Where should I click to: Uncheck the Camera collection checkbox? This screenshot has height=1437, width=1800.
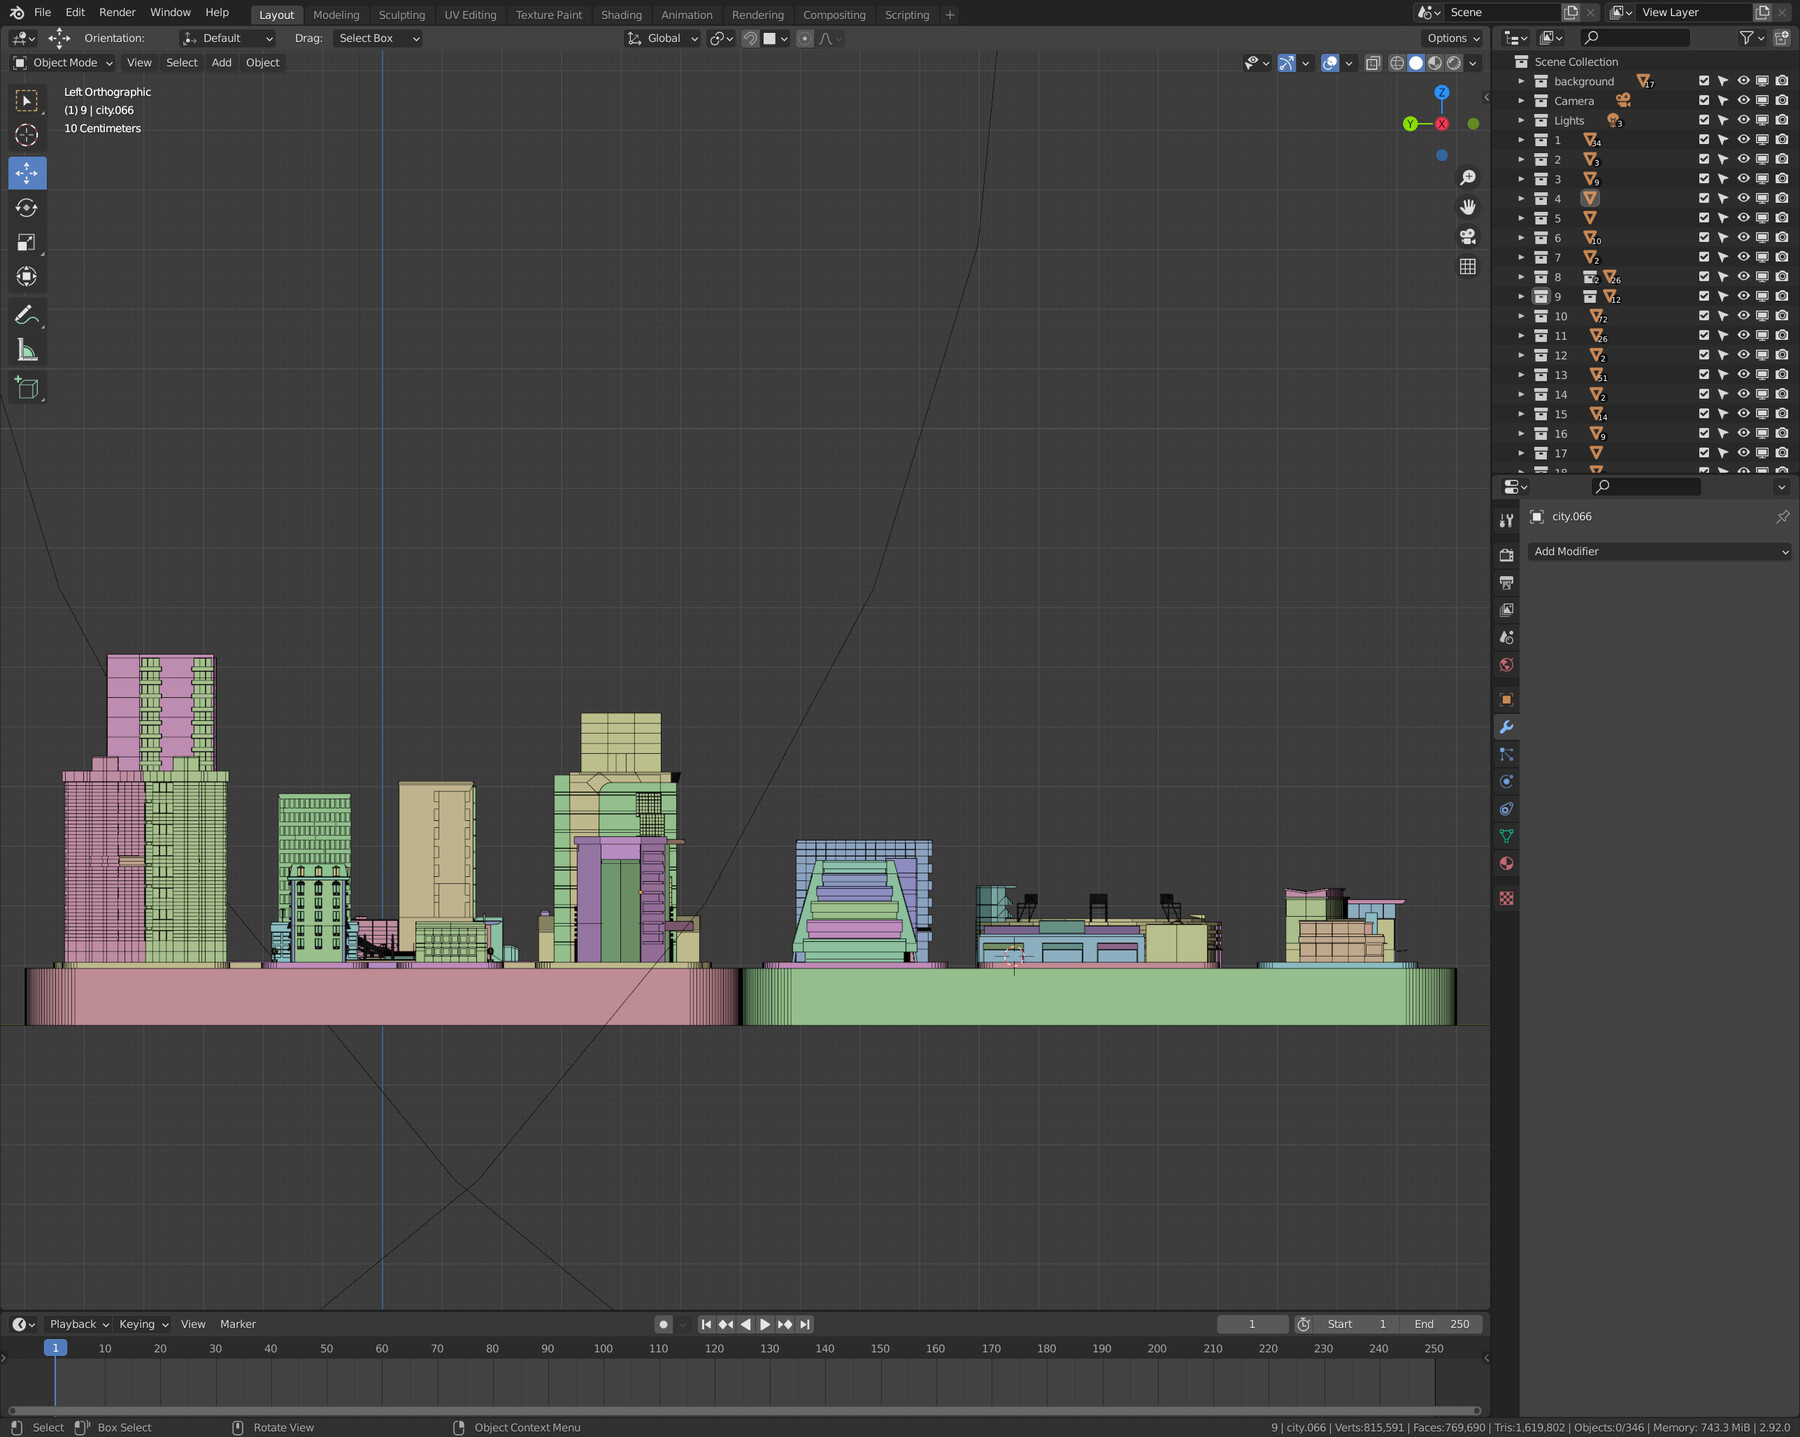[1704, 101]
